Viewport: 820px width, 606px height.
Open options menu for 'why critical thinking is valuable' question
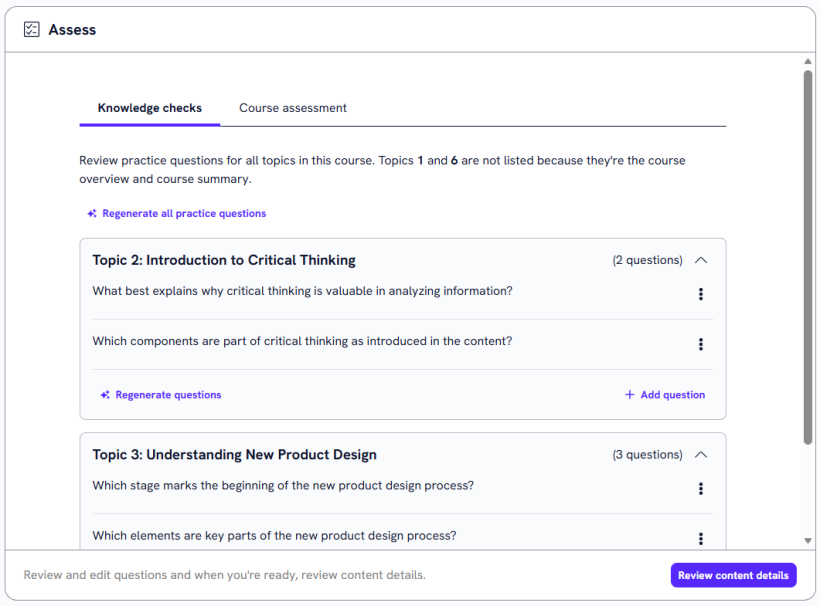click(x=700, y=294)
